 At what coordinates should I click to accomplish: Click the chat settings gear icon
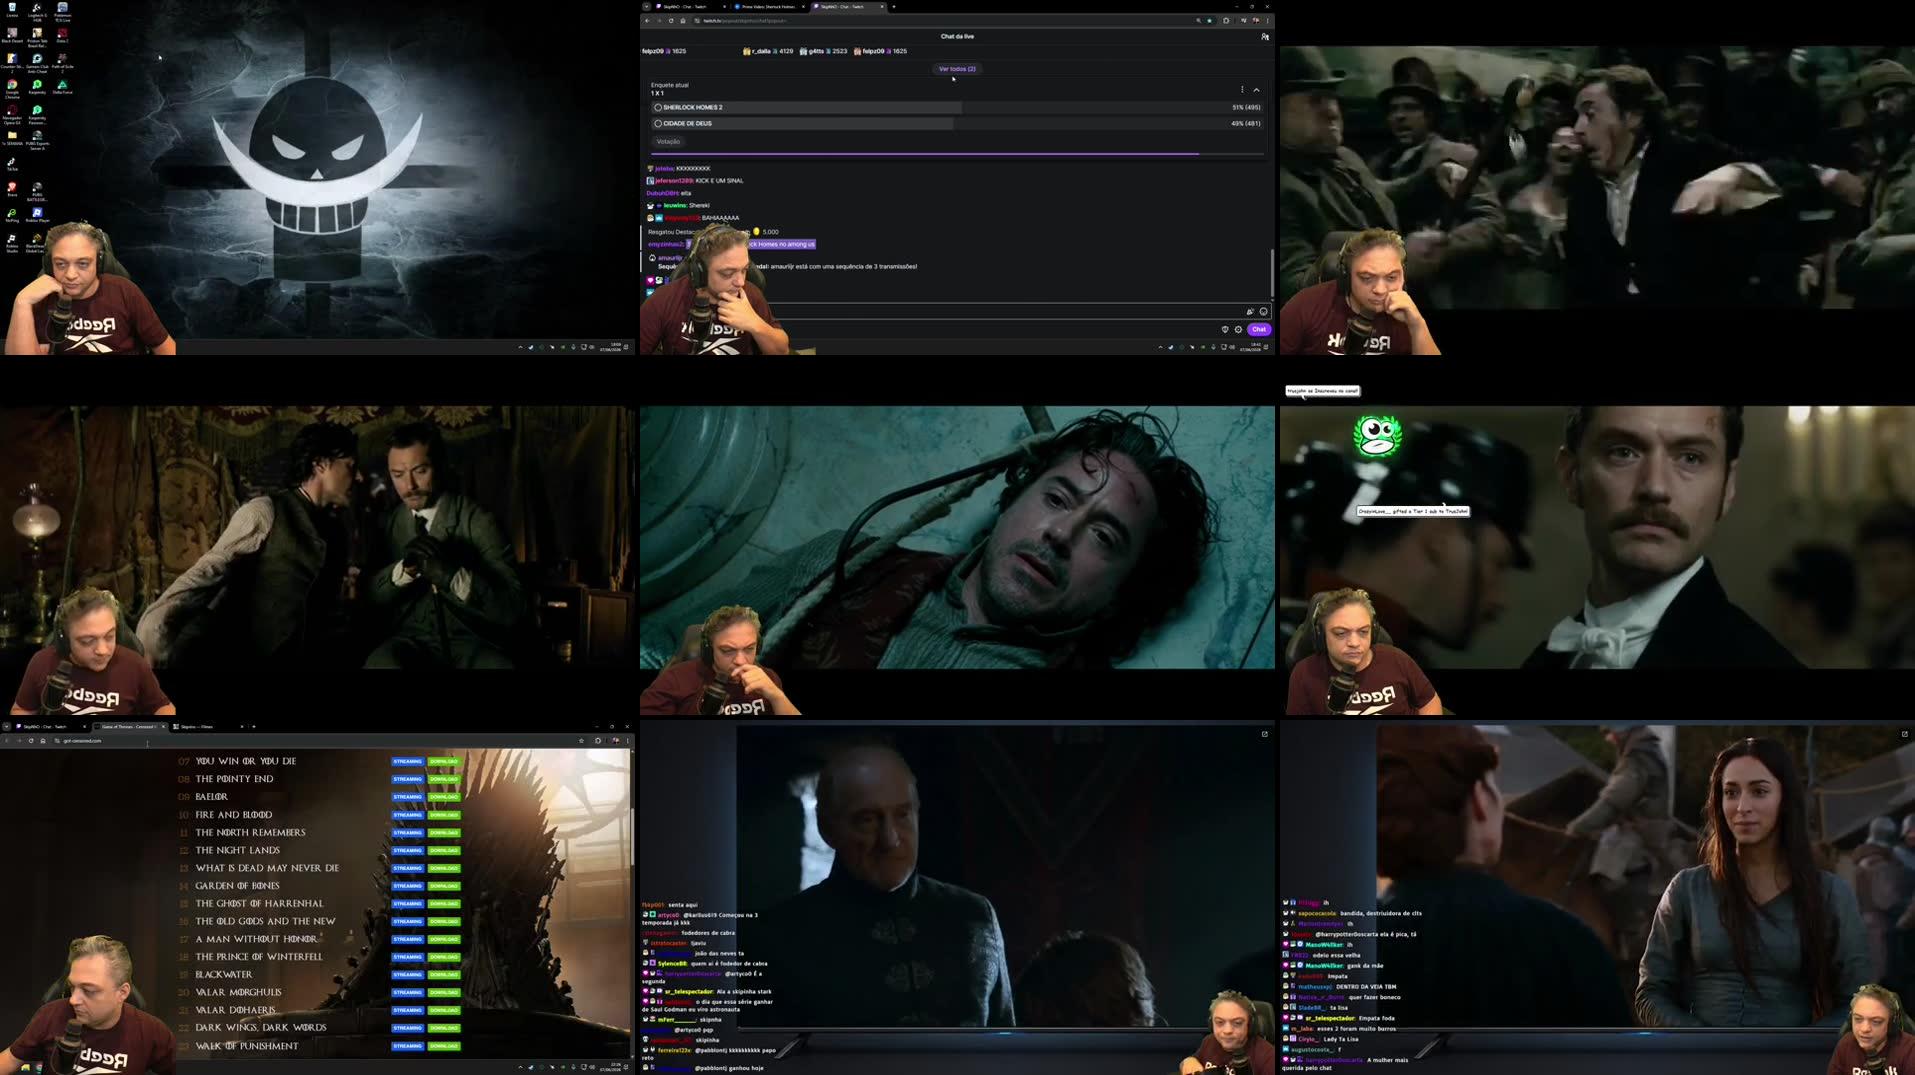[x=1238, y=329]
